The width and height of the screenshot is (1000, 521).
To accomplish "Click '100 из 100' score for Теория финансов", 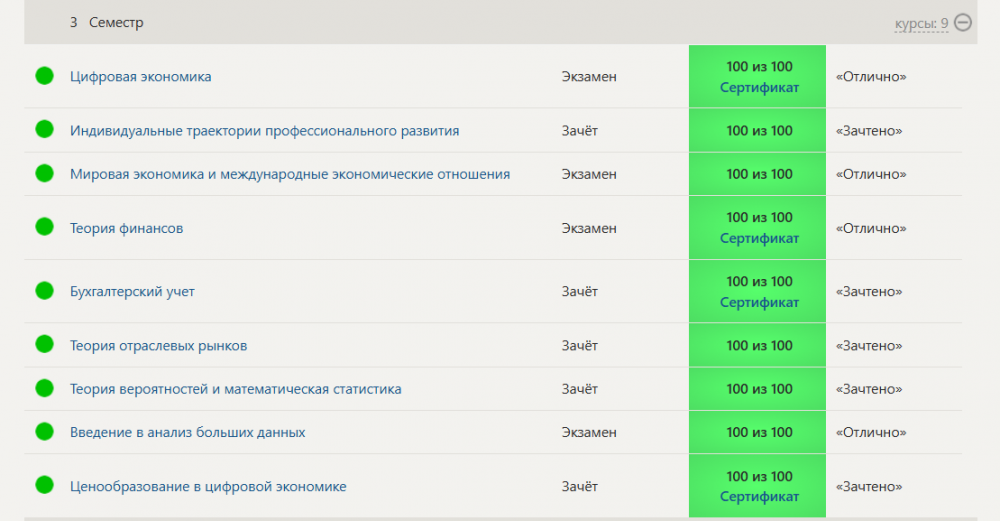I will 759,217.
